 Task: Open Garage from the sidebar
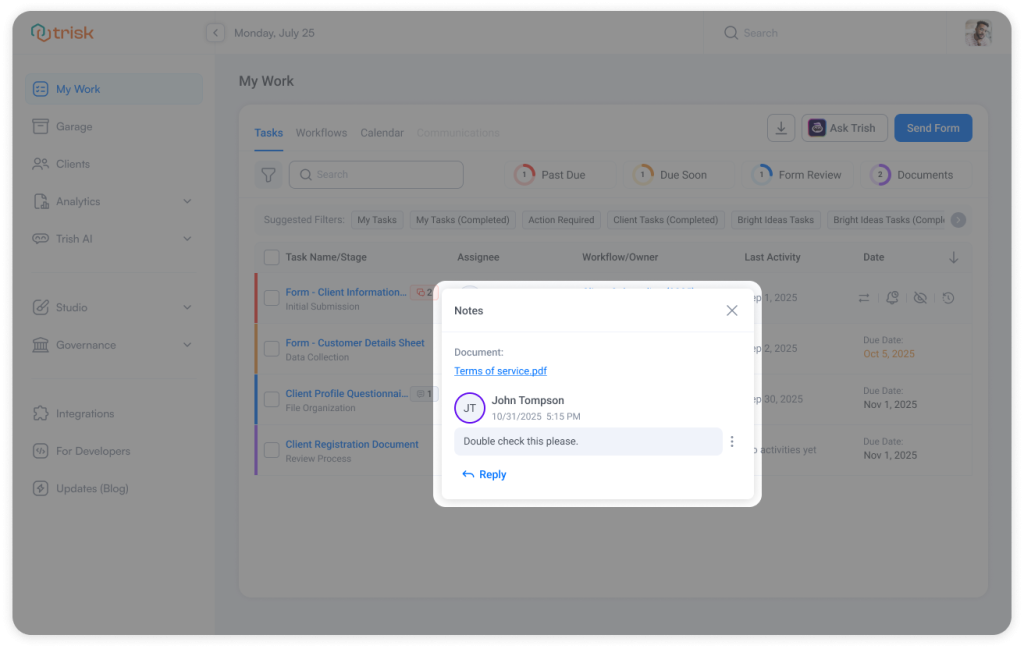coord(74,127)
